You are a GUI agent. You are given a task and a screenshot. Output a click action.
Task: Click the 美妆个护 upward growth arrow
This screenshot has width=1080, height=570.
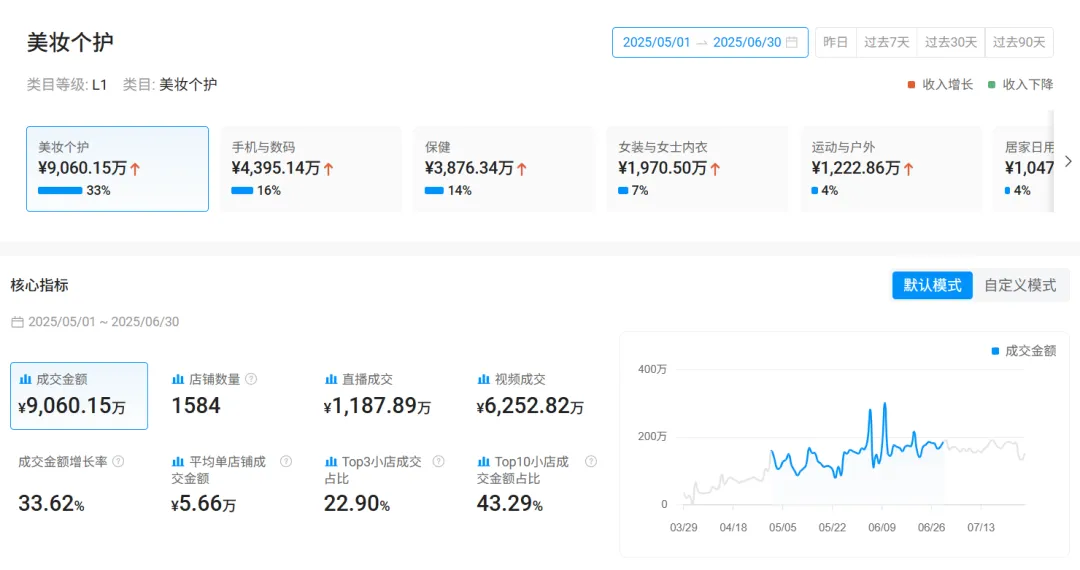135,169
